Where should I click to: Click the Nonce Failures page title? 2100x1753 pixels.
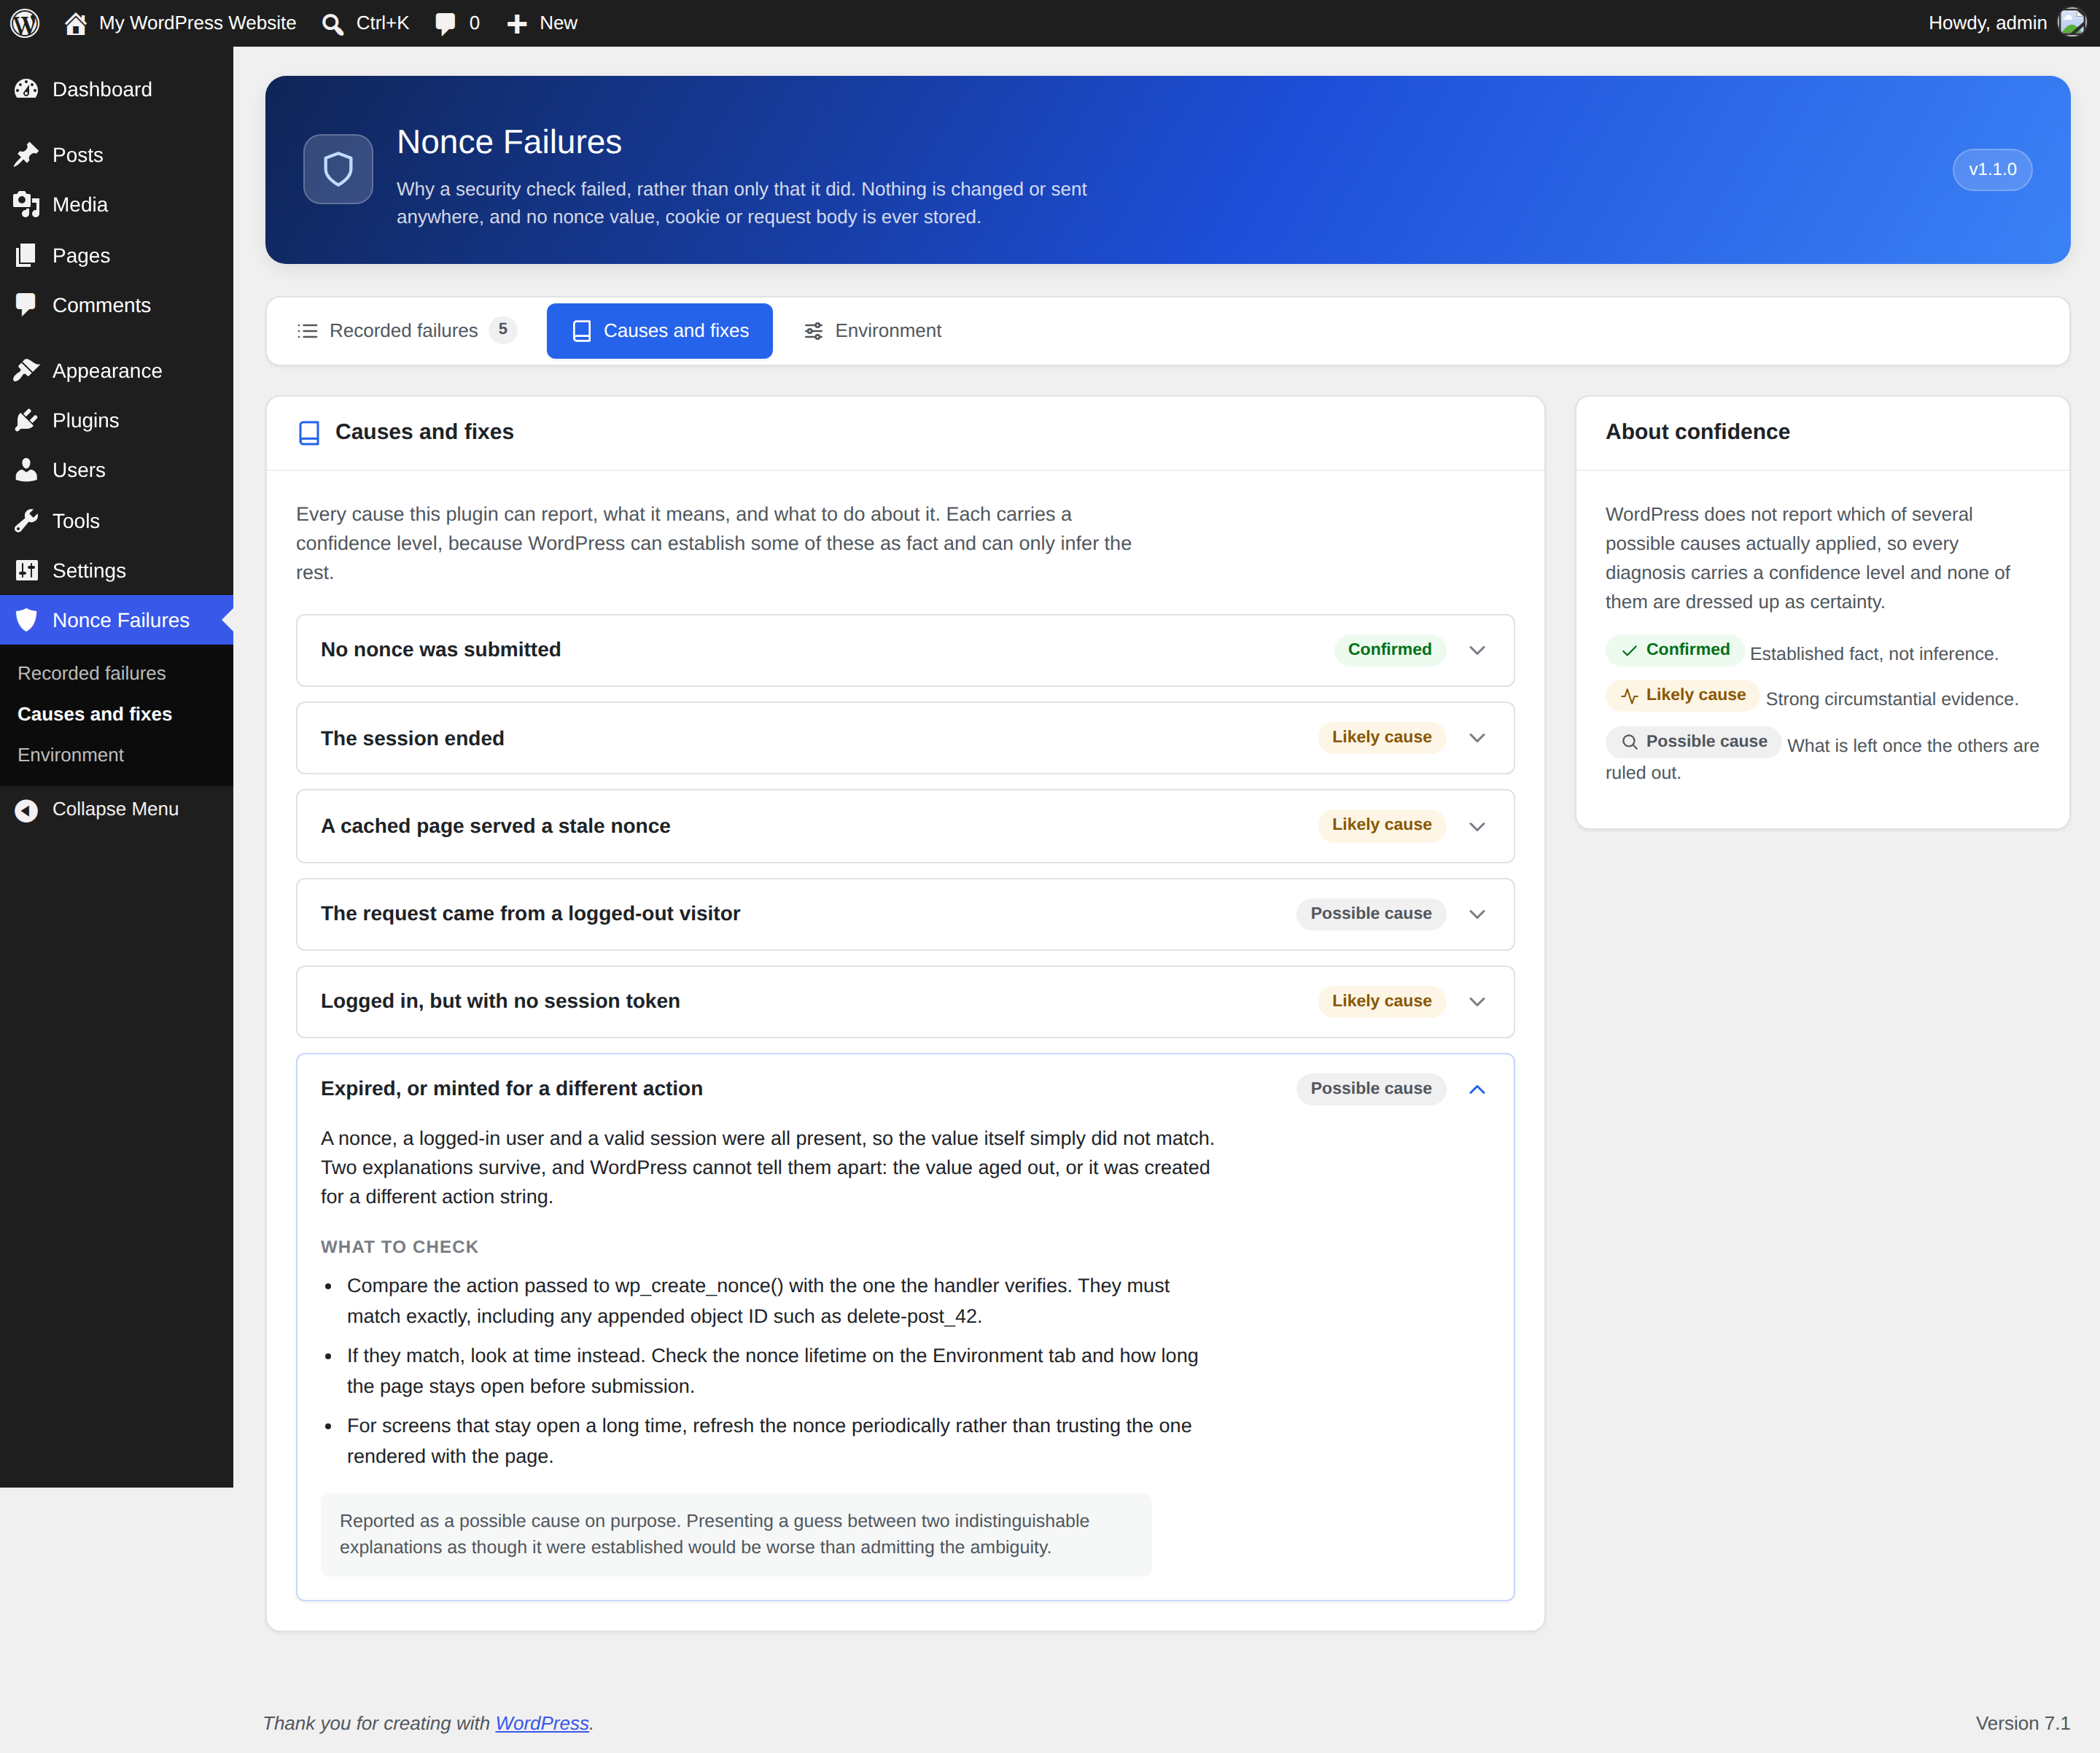[509, 142]
